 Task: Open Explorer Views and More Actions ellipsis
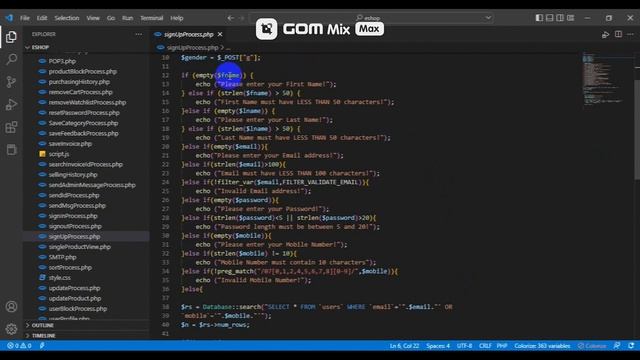click(139, 34)
